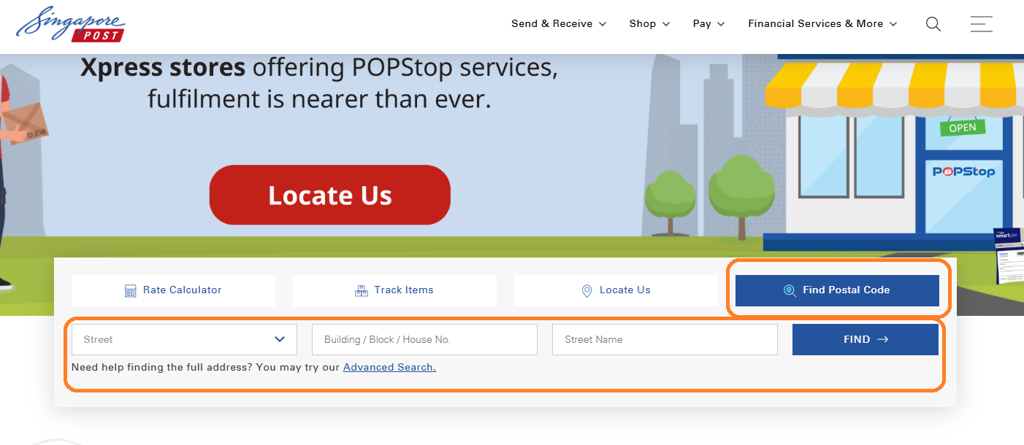Open the hamburger menu icon
This screenshot has height=445, width=1024.
pyautogui.click(x=981, y=24)
